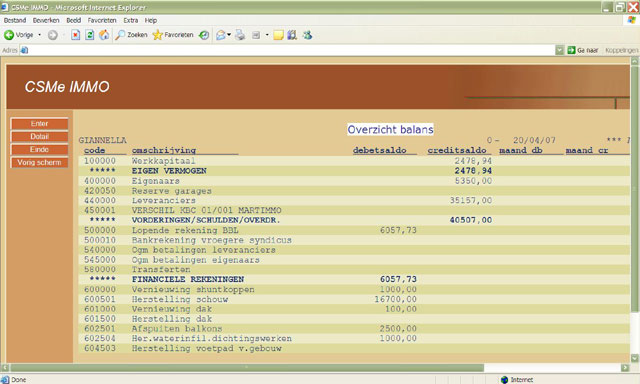The image size is (640, 384).
Task: Print the page with the printer icon
Action: coord(240,35)
